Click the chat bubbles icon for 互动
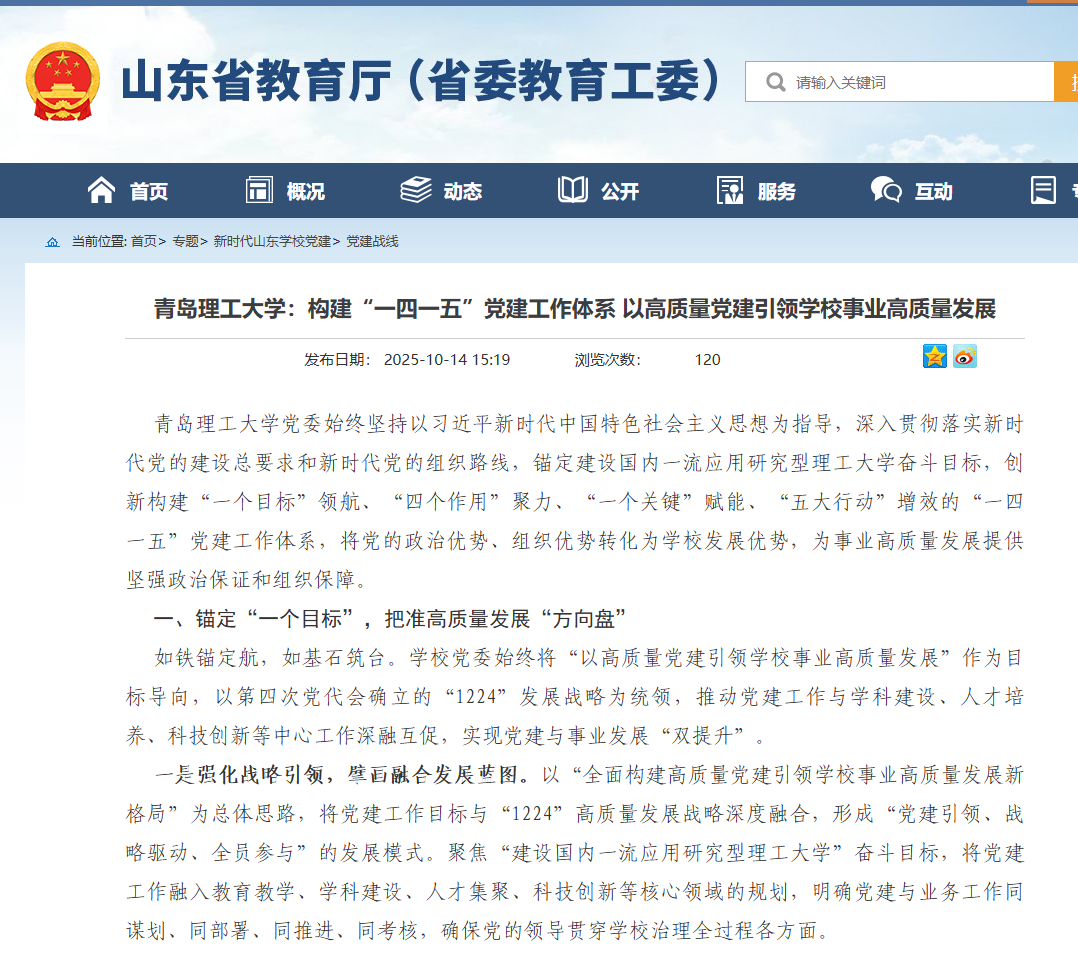The width and height of the screenshot is (1078, 954). pyautogui.click(x=885, y=190)
